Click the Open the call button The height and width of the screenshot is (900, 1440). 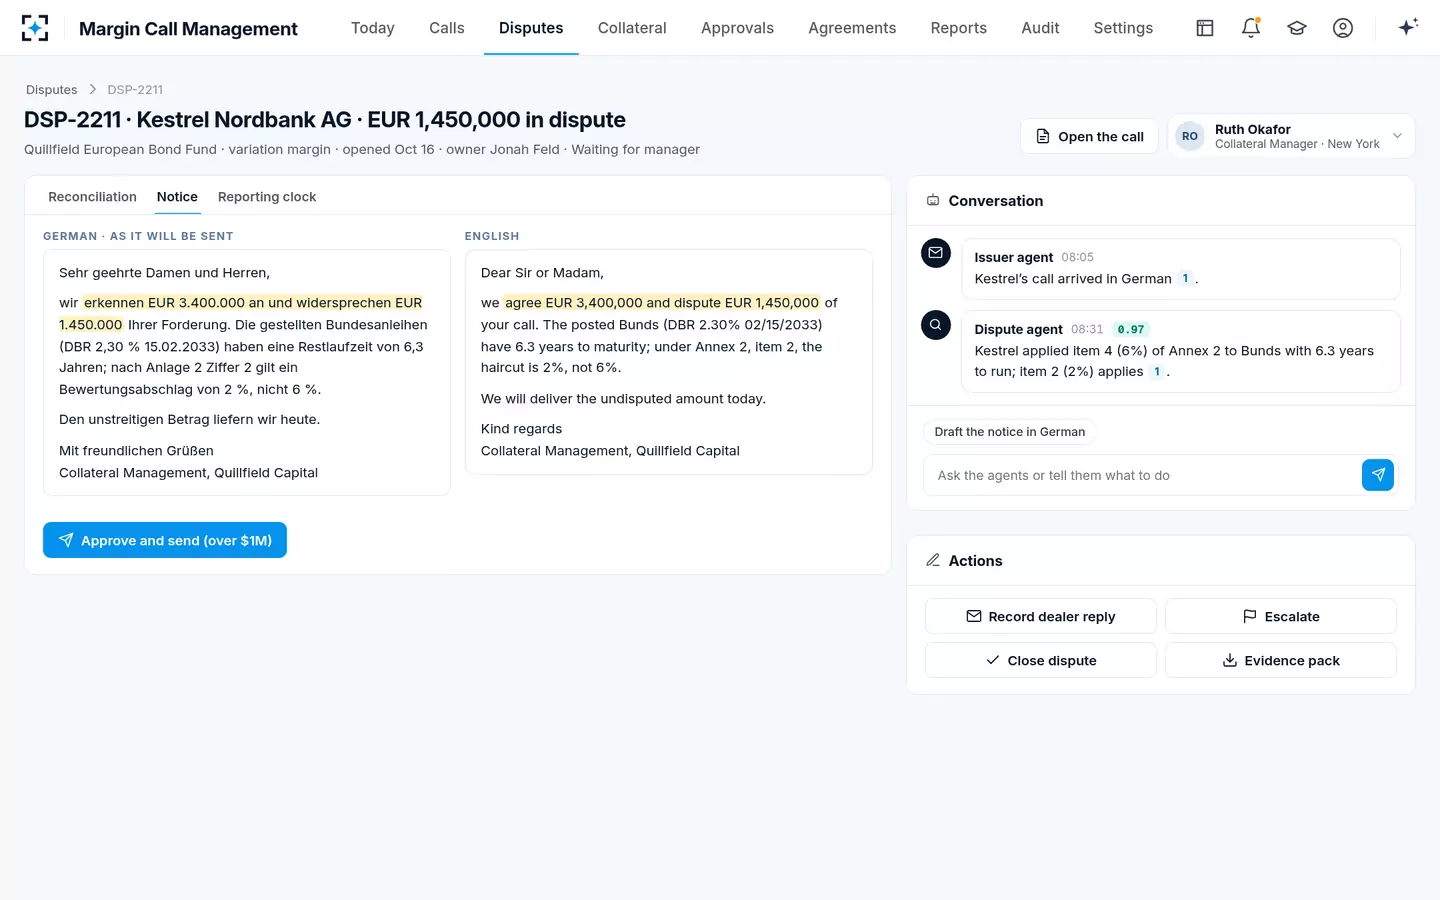click(1089, 136)
